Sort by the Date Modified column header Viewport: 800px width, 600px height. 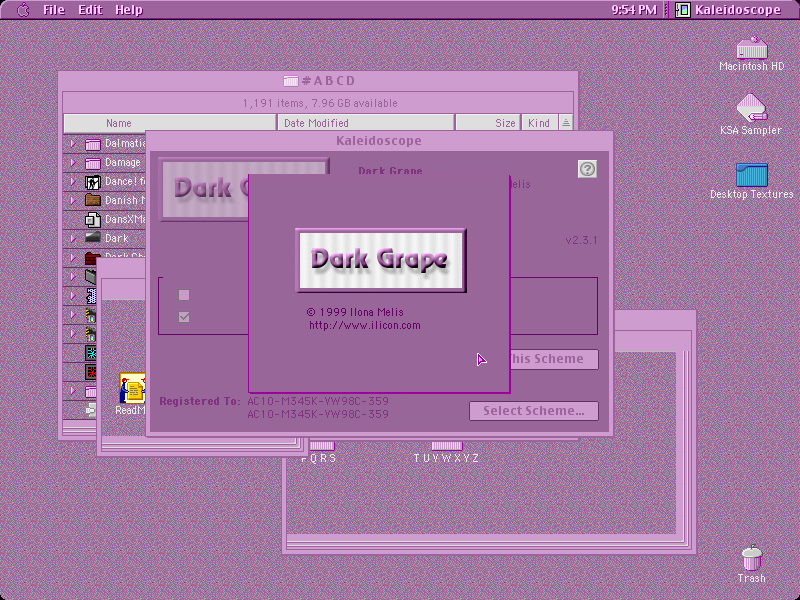pos(365,123)
